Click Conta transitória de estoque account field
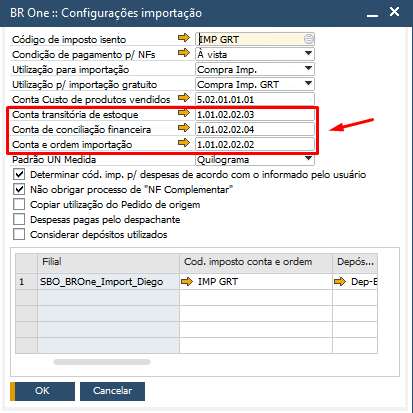The image size is (413, 413). (255, 114)
